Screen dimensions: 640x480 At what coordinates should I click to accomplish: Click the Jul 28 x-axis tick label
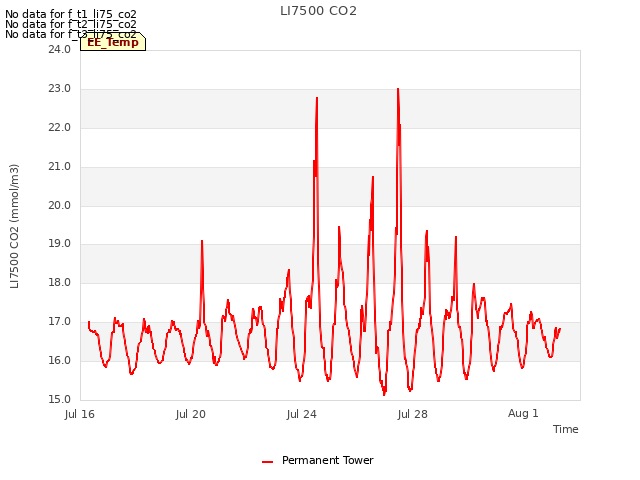[x=413, y=414]
